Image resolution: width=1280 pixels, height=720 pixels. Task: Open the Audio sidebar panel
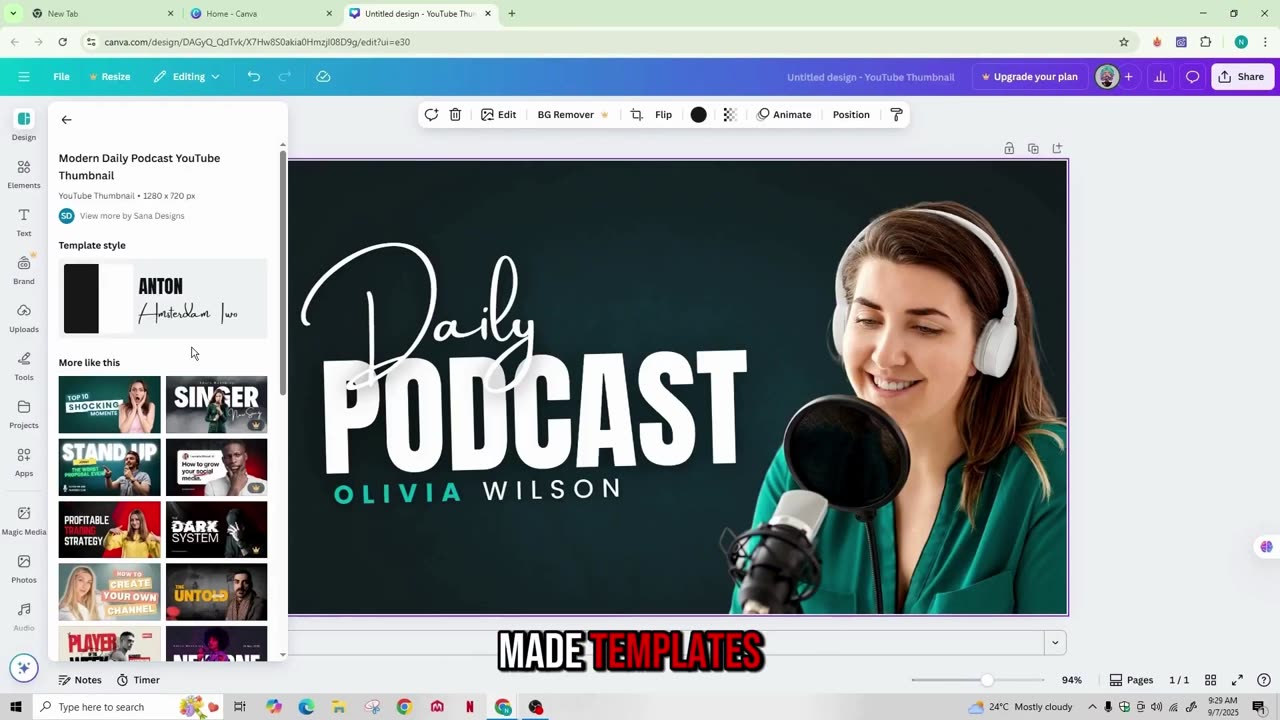[24, 616]
